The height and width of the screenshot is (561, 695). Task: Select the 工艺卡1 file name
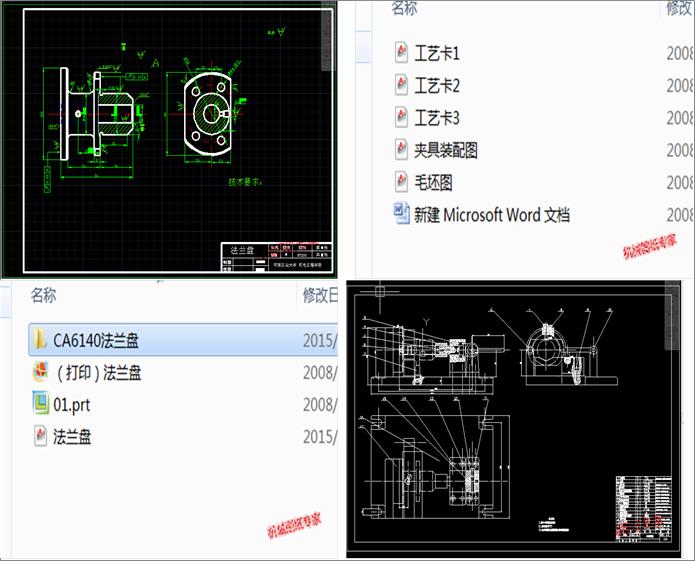437,54
